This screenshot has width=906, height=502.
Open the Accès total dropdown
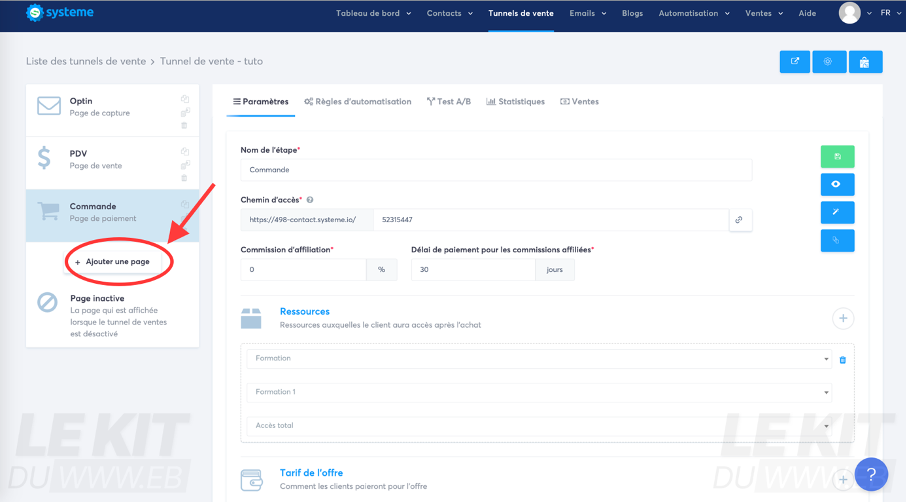pyautogui.click(x=539, y=426)
